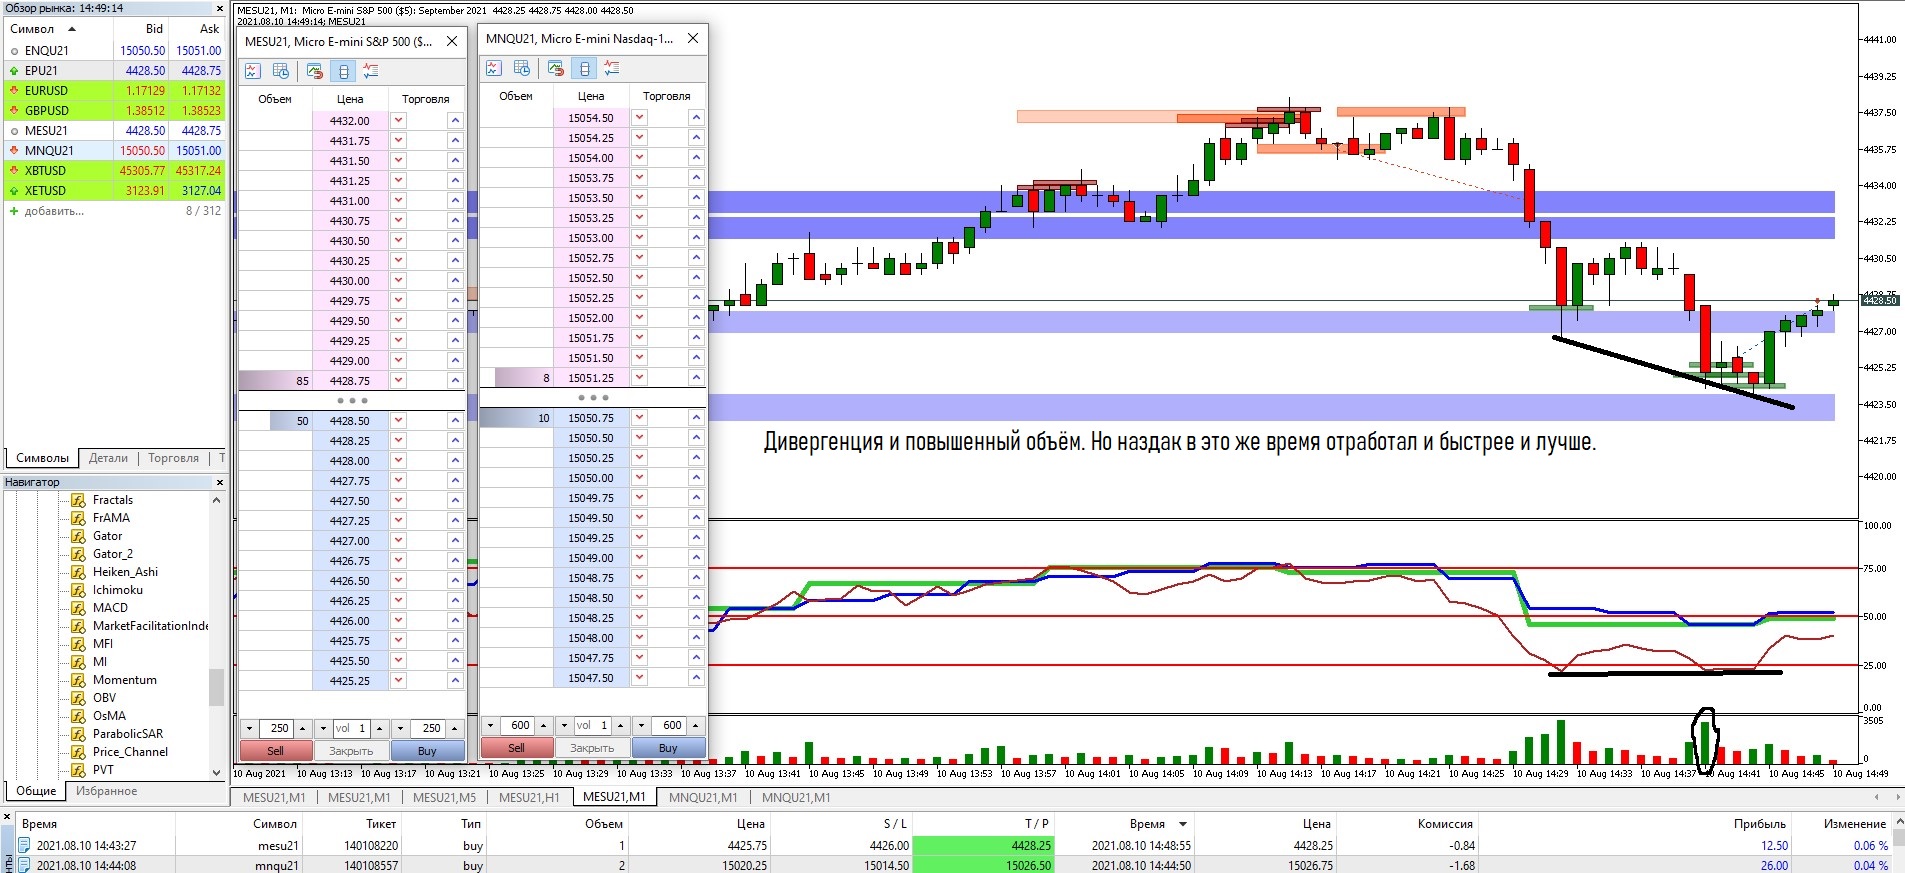Click red-blue list icon in MESU21 depth toolbar
This screenshot has height=873, width=1905.
(x=371, y=71)
